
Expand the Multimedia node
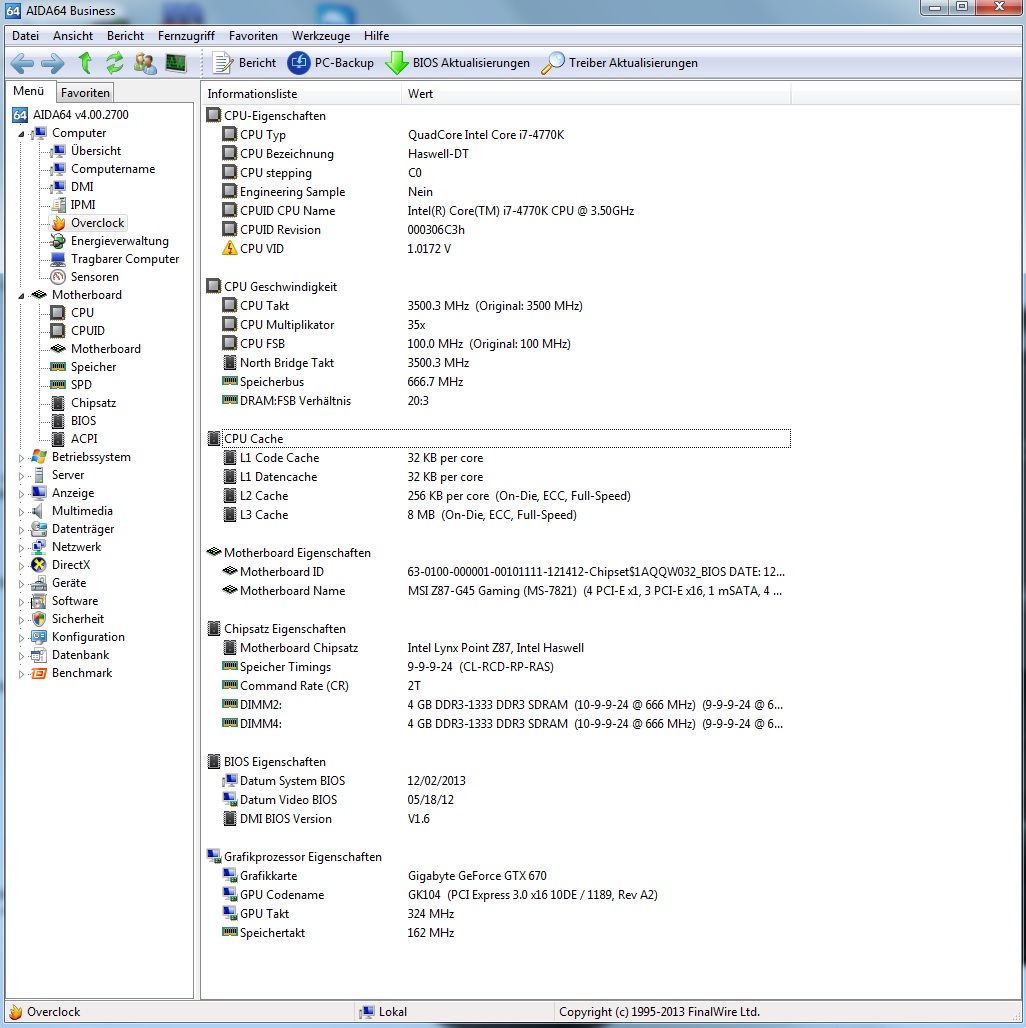[21, 512]
